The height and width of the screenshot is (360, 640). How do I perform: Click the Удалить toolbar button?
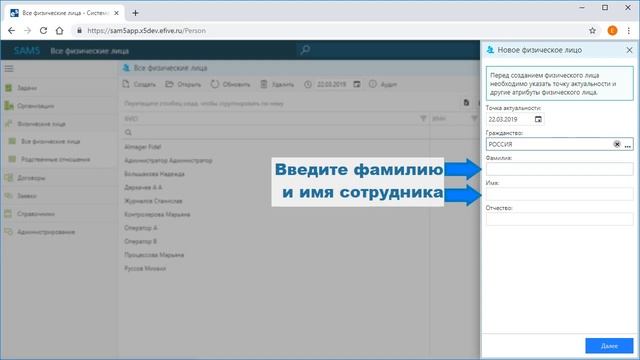pyautogui.click(x=277, y=84)
